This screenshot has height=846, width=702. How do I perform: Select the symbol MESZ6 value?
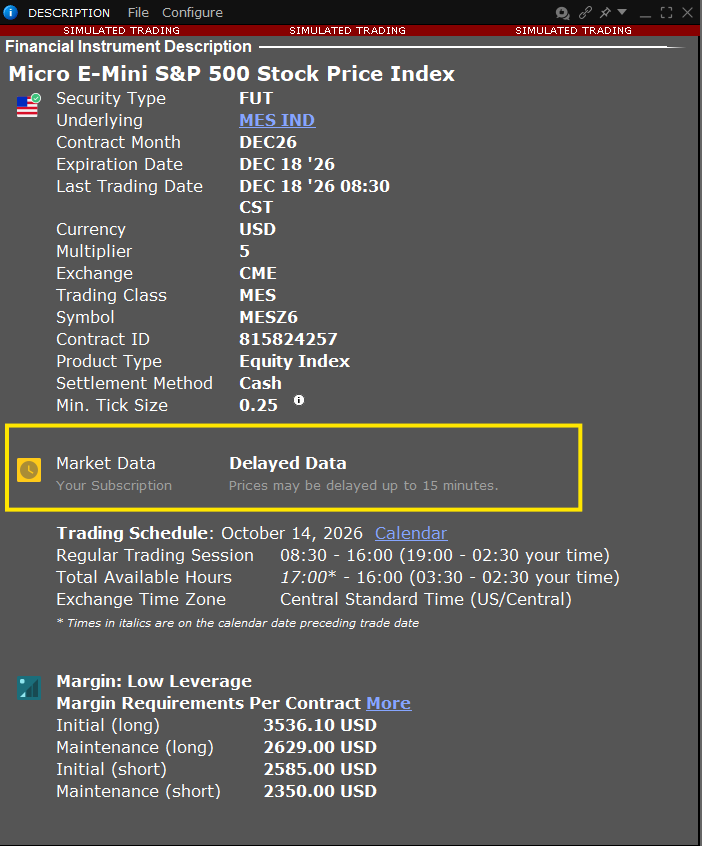click(x=268, y=317)
